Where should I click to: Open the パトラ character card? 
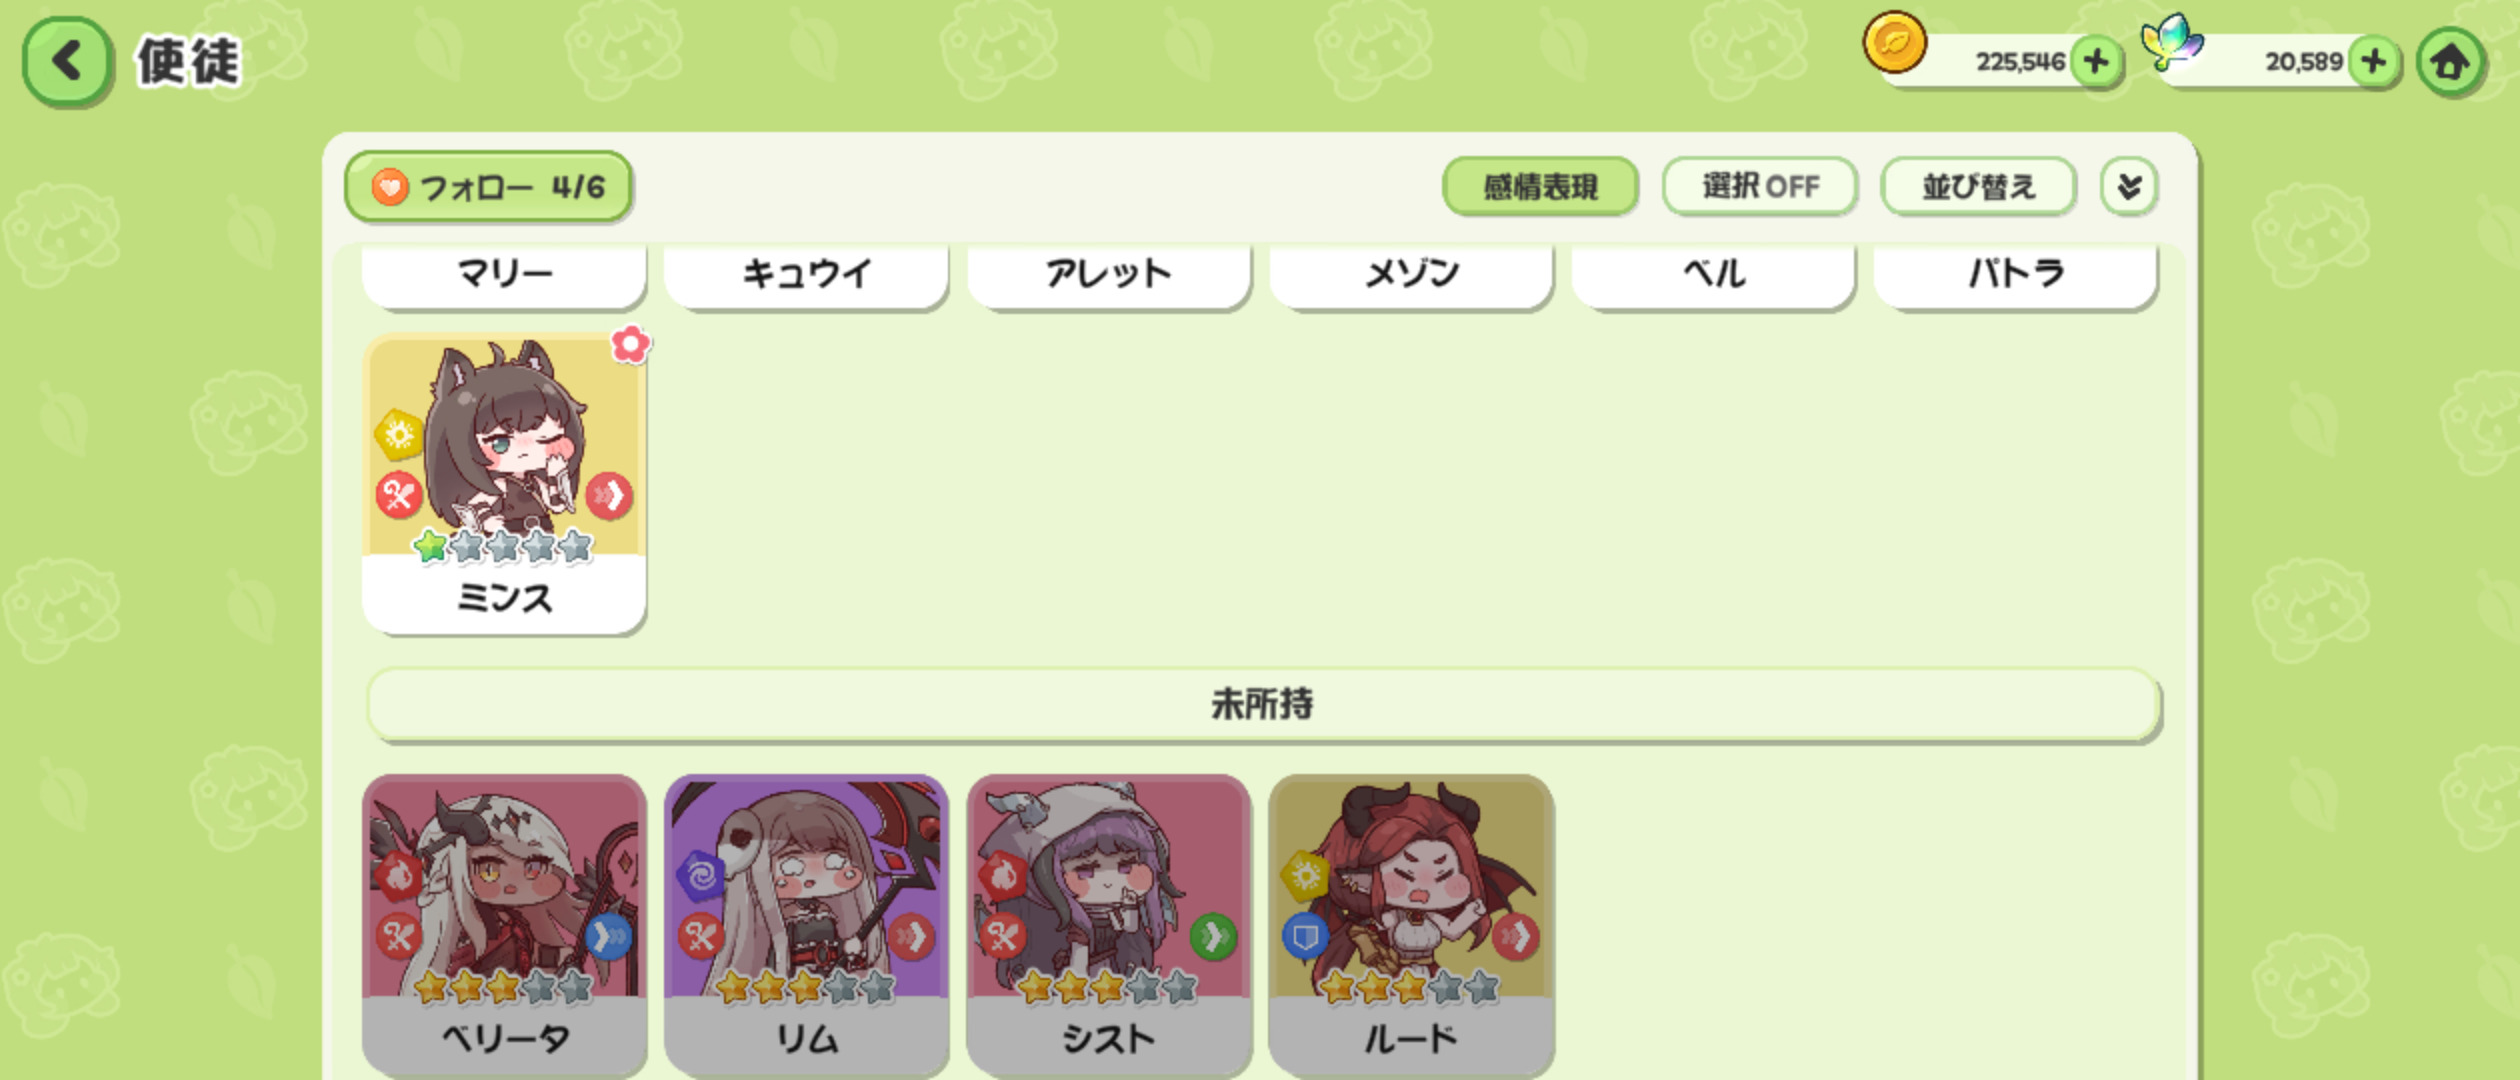tap(2015, 275)
